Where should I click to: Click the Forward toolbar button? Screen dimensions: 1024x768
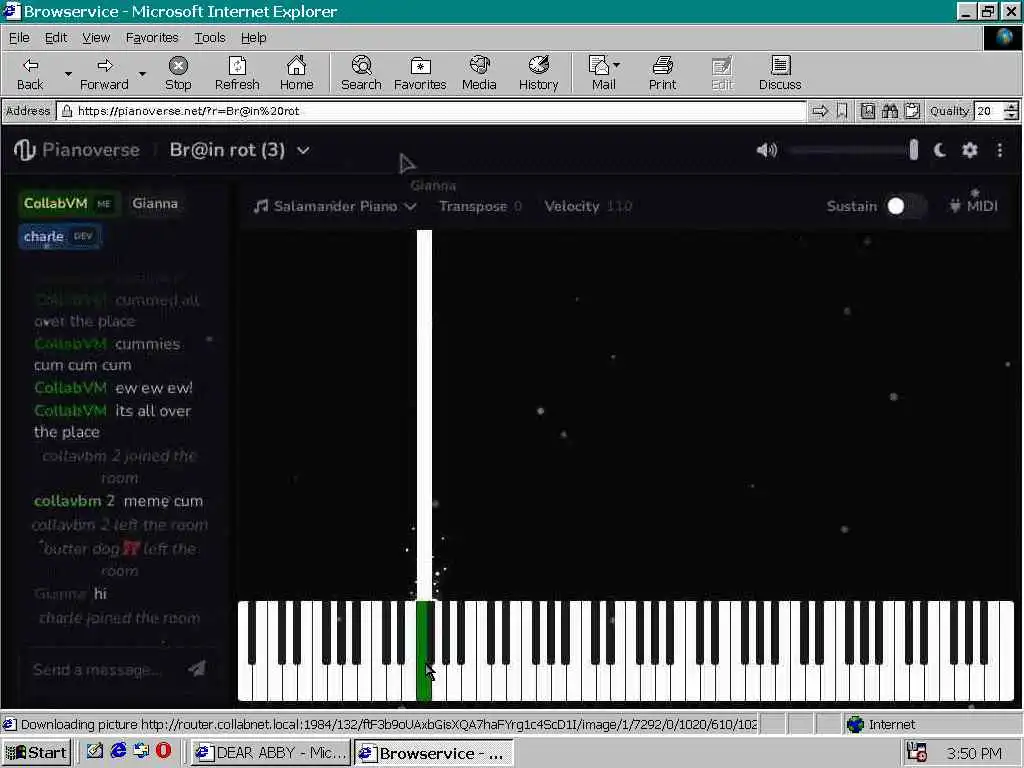coord(104,73)
